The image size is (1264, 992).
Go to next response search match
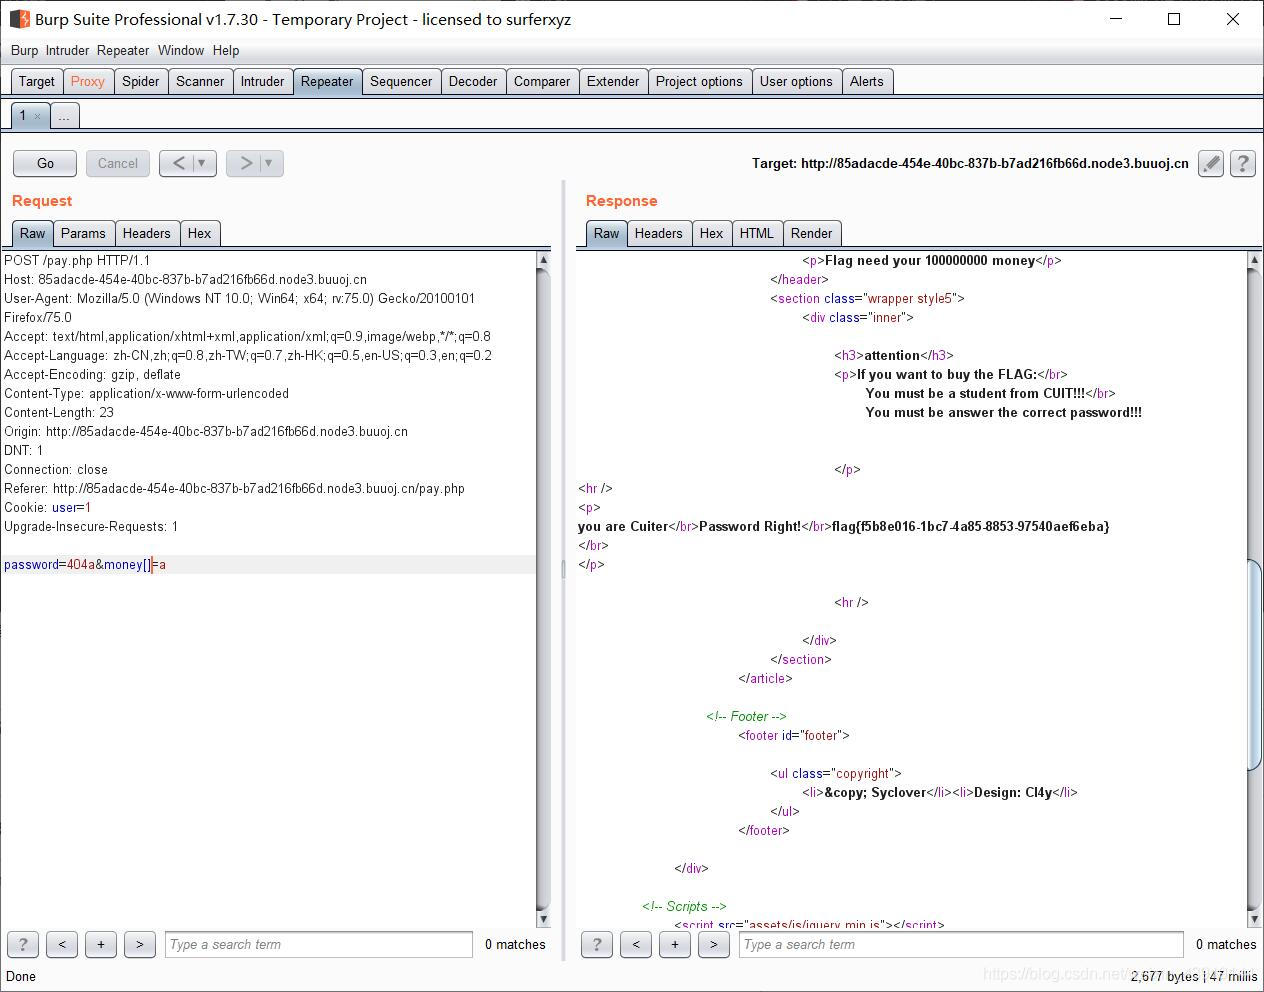(x=714, y=944)
